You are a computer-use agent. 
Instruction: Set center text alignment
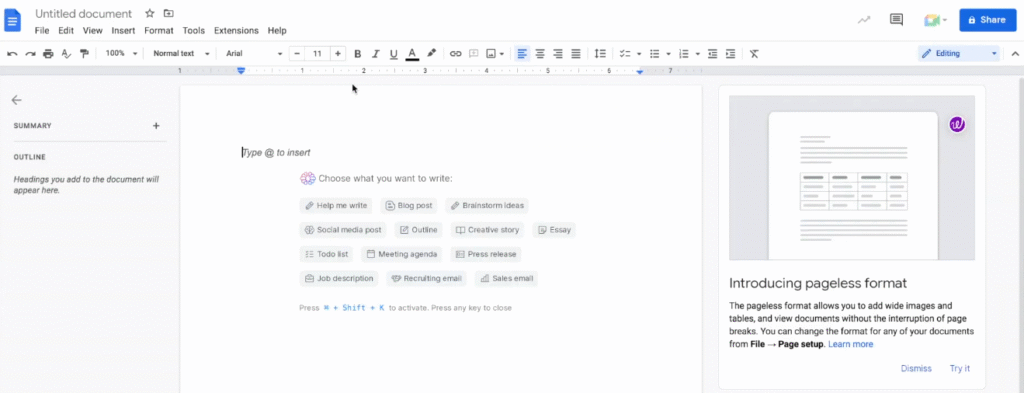click(x=540, y=54)
